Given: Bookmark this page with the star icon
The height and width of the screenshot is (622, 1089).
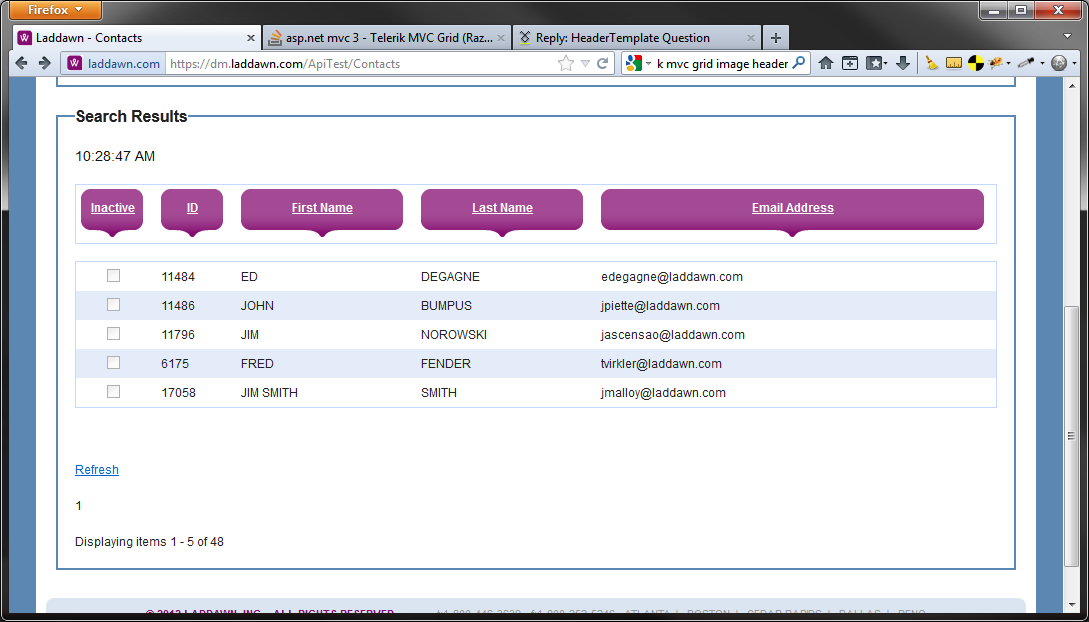Looking at the screenshot, I should (x=566, y=64).
